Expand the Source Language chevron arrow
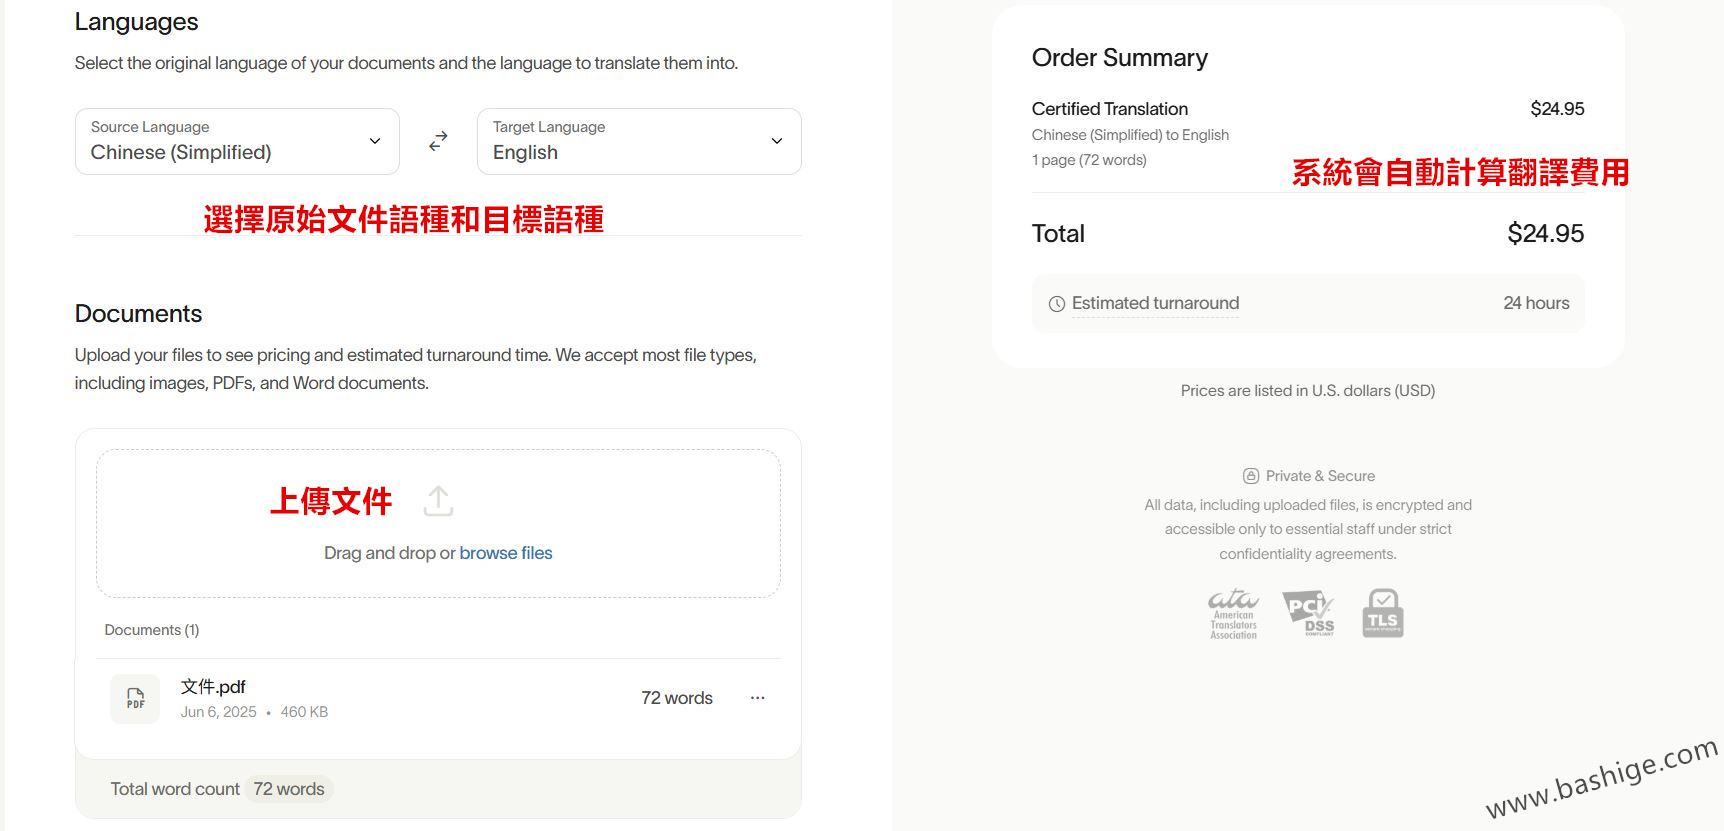Image resolution: width=1724 pixels, height=831 pixels. coord(375,141)
